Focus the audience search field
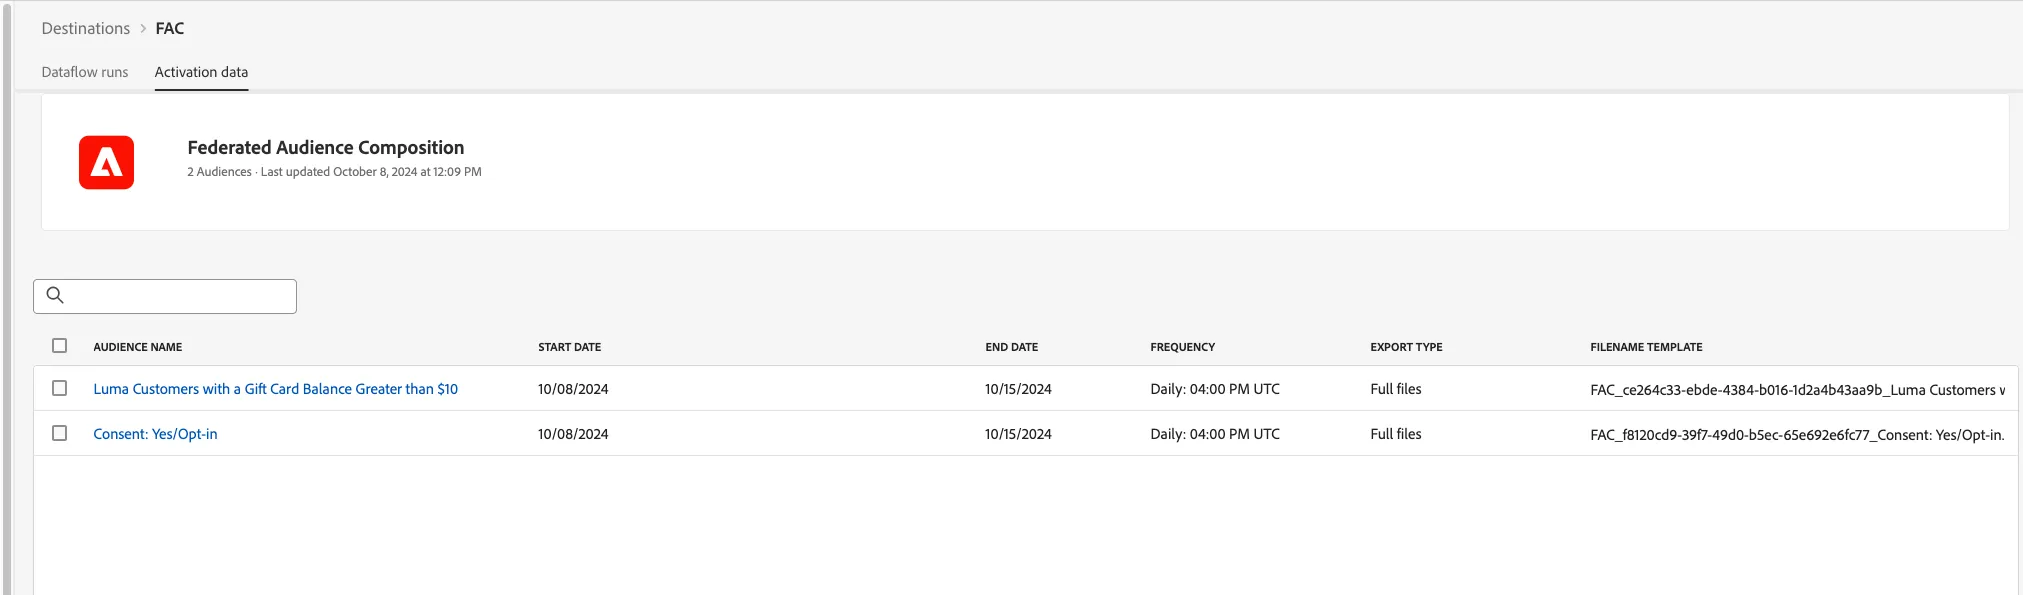This screenshot has height=595, width=2023. click(x=165, y=296)
